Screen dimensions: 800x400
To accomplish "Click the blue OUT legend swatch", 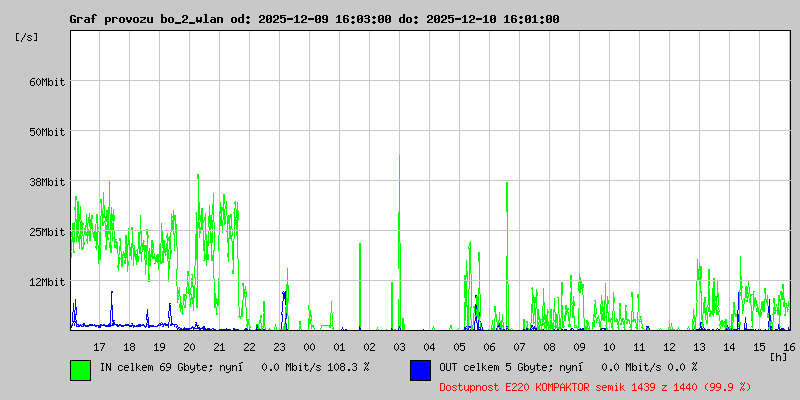I will [420, 369].
